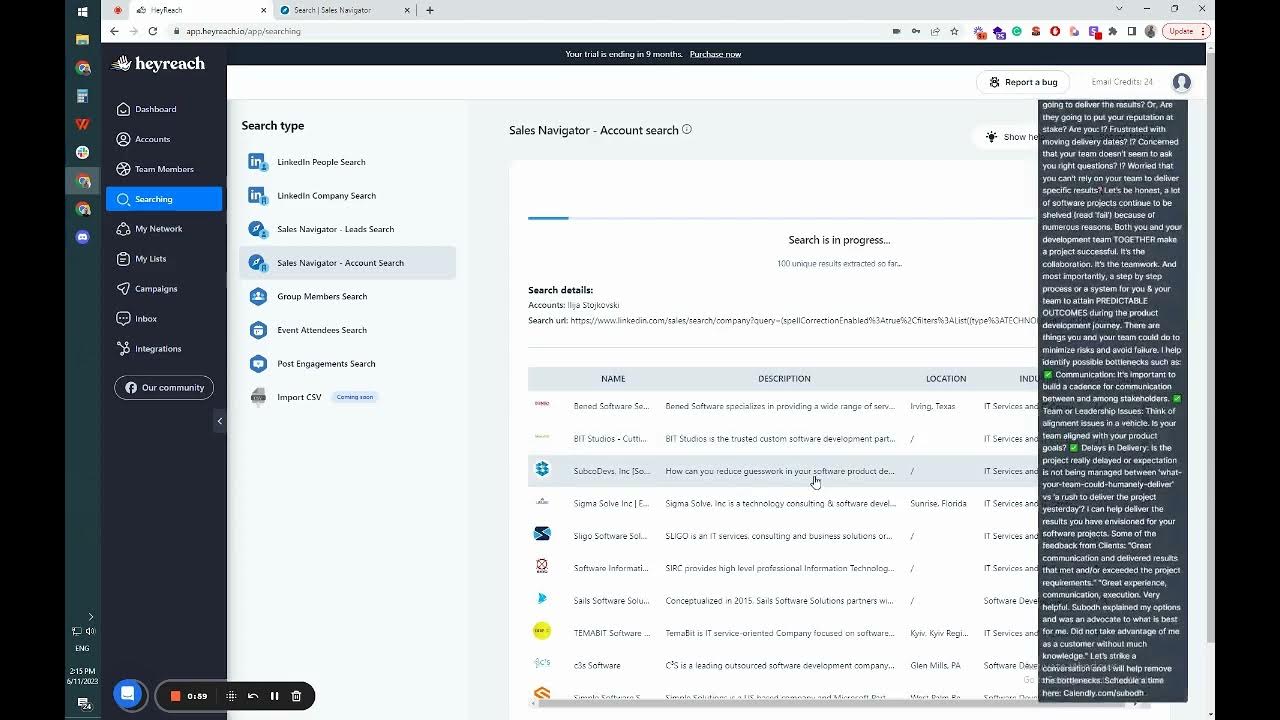Click the Show help lightbulb button
This screenshot has width=1280, height=720.
[x=1010, y=137]
